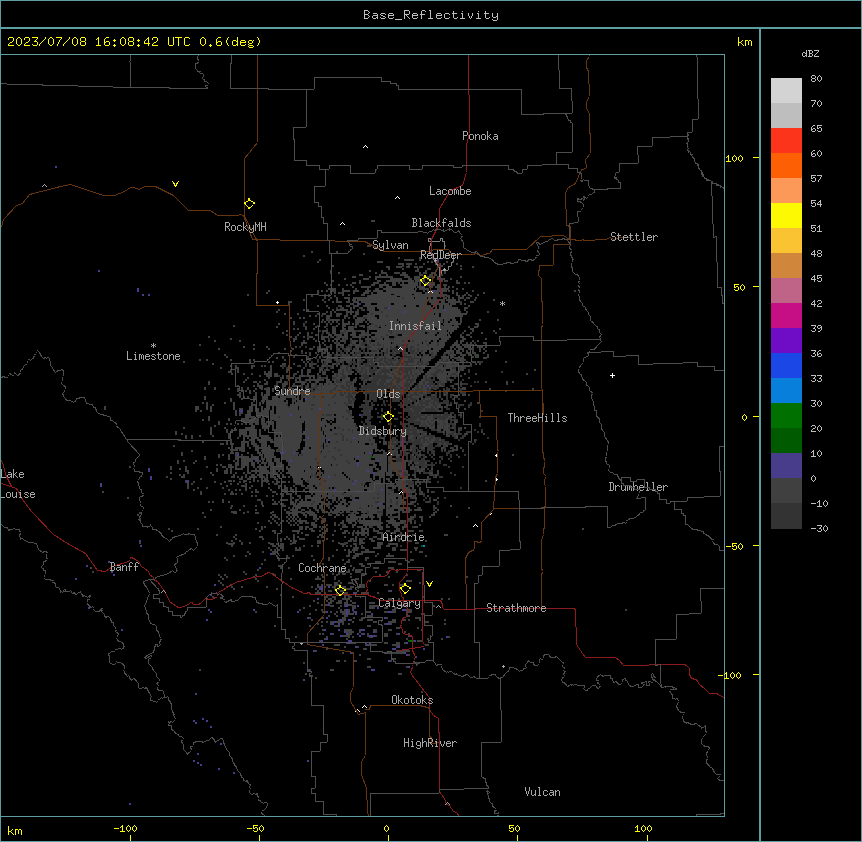Select the radar site diamond between Olds and Didsbury
The width and height of the screenshot is (862, 842).
(388, 417)
